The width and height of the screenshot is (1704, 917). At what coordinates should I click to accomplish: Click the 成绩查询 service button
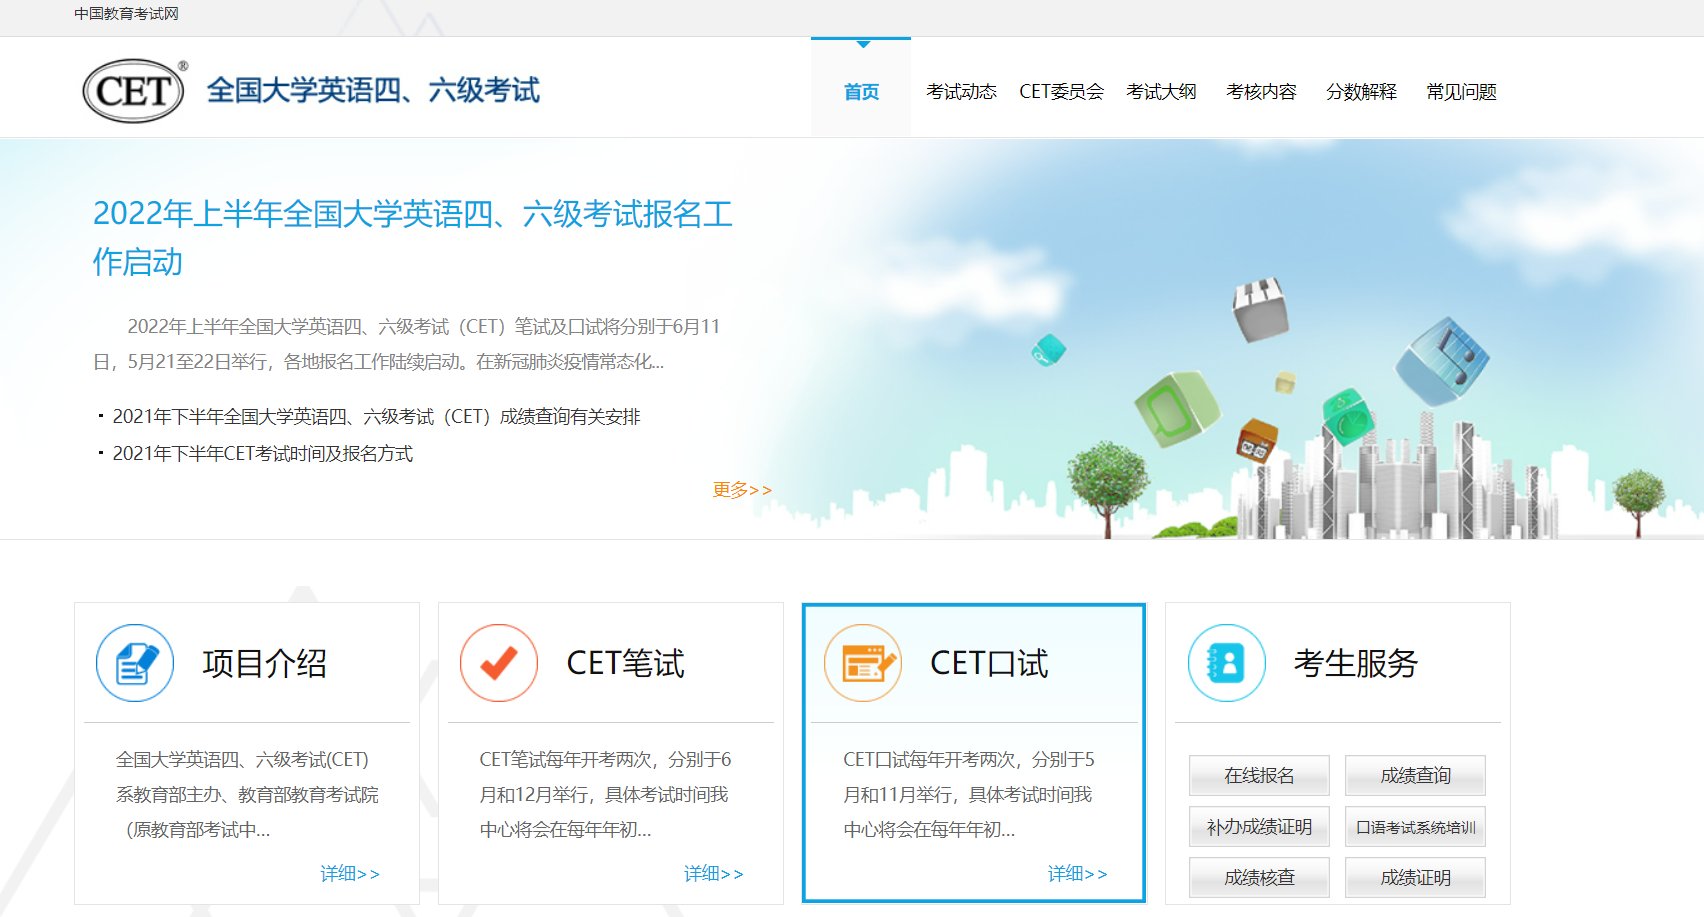[x=1416, y=775]
